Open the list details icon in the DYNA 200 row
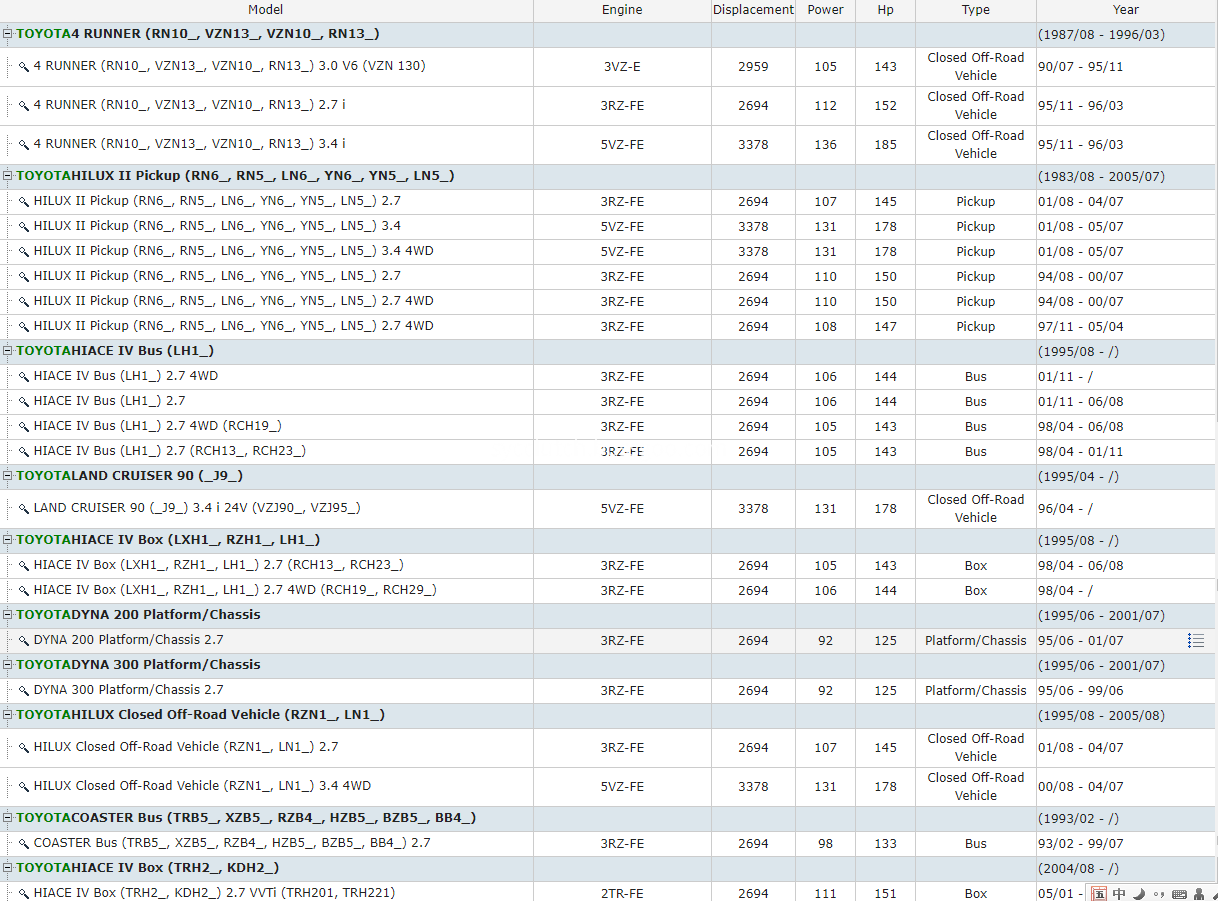 tap(1196, 641)
